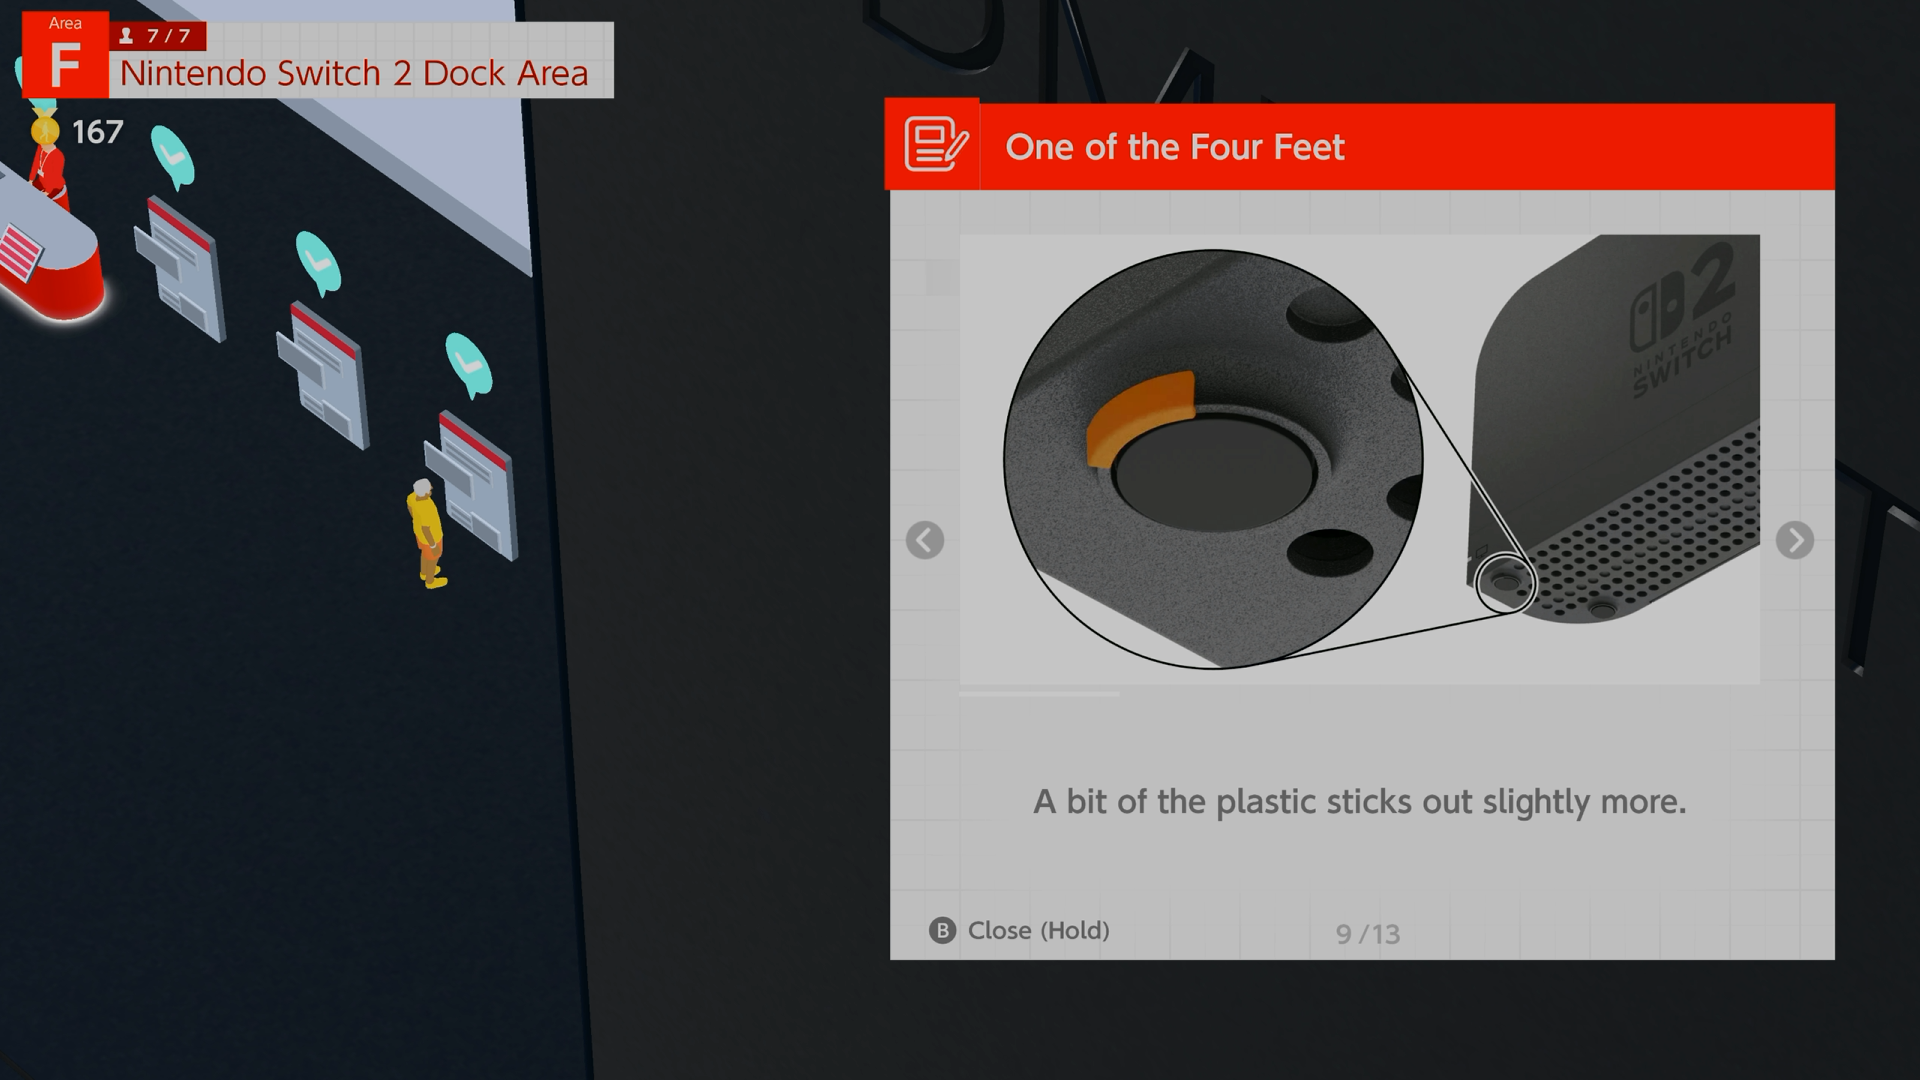Go to the previous info page arrow
Viewport: 1920px width, 1080px height.
pos(924,540)
